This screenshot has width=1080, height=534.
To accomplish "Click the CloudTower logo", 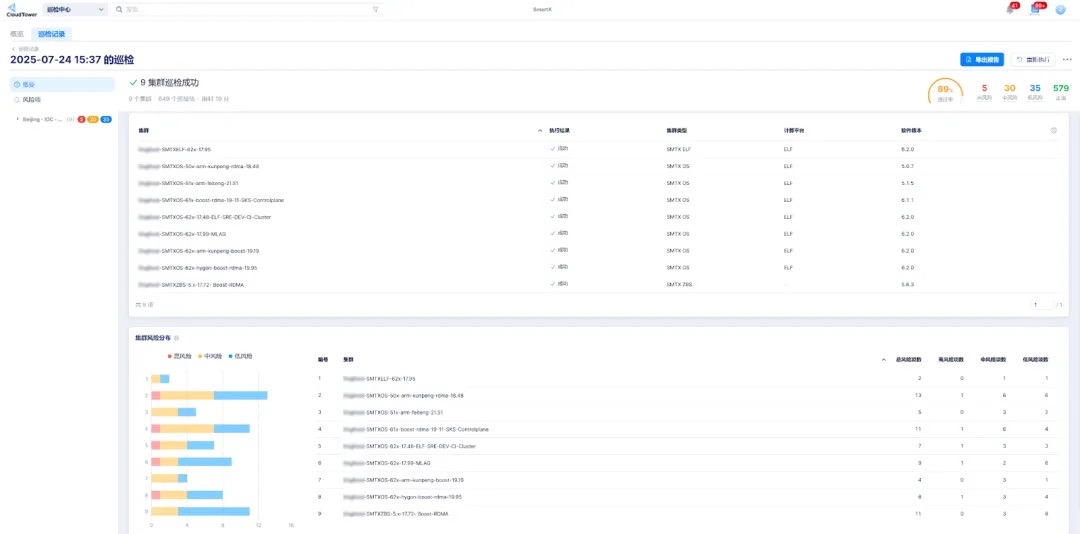I will 20,9.
